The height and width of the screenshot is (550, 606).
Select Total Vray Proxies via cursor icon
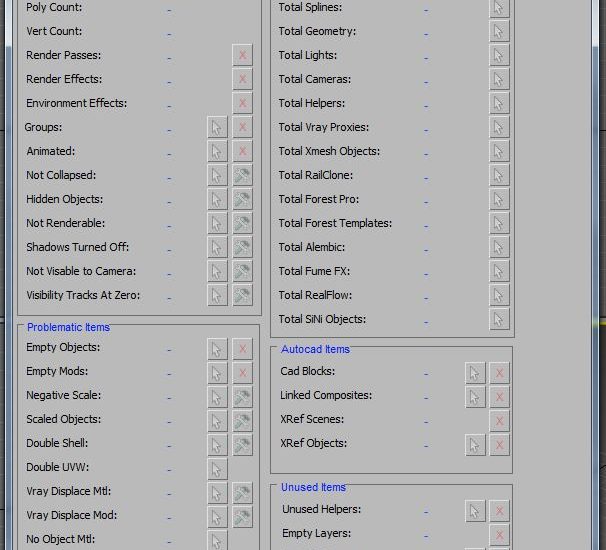499,128
